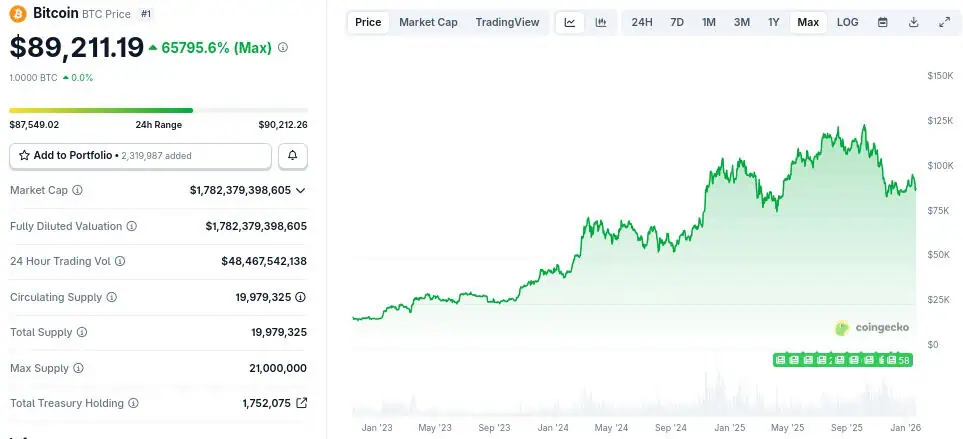Open Total Treasury Holding external link icon
The image size is (963, 439).
[301, 403]
